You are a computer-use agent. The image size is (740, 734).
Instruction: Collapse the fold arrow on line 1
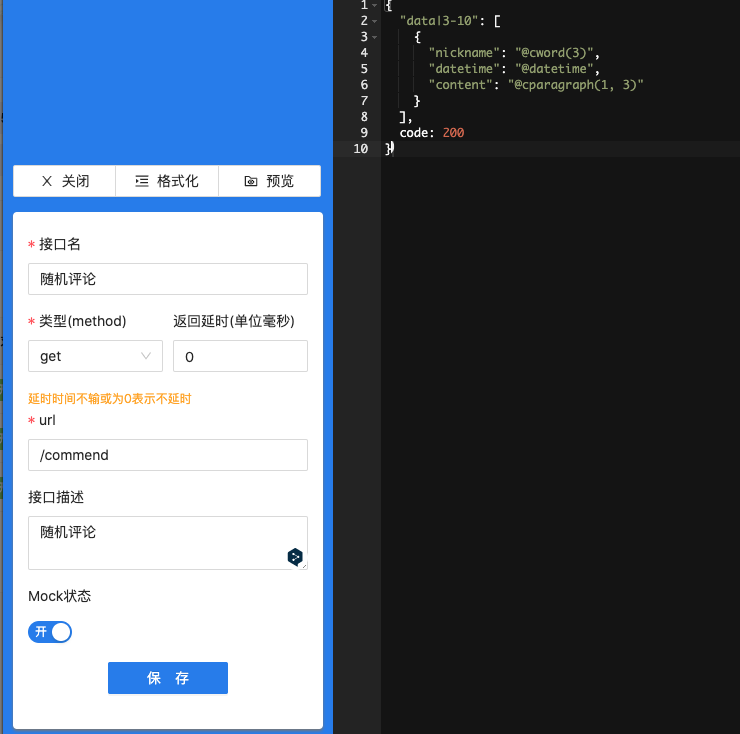click(375, 6)
